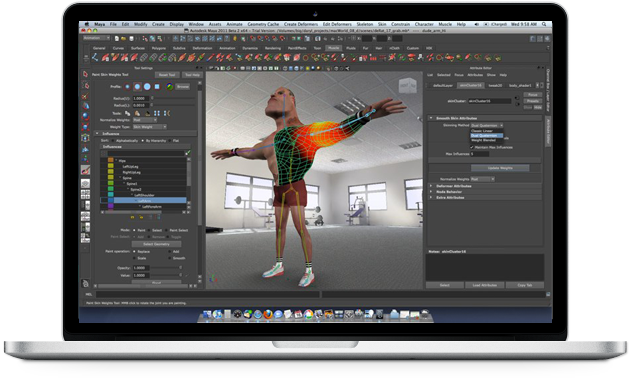Open Firefox from the Dock
Screen dimensions: 632x378
tap(268, 314)
